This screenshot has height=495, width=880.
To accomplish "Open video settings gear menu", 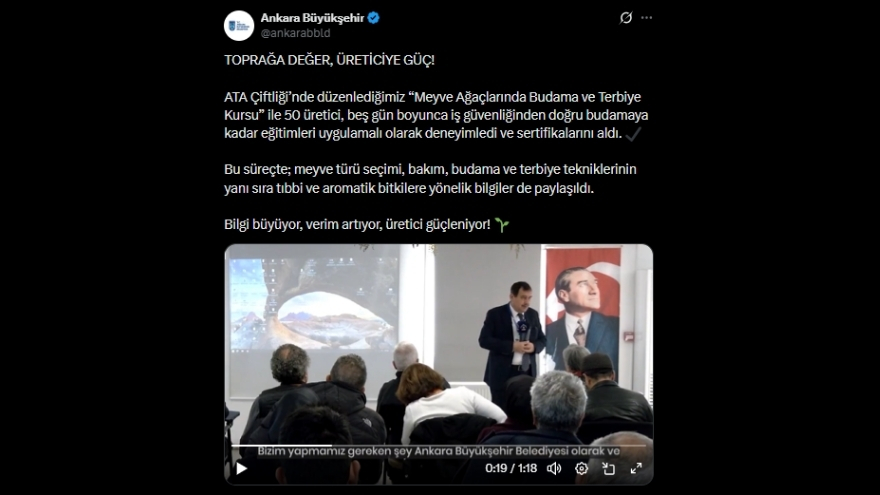I will coord(581,468).
